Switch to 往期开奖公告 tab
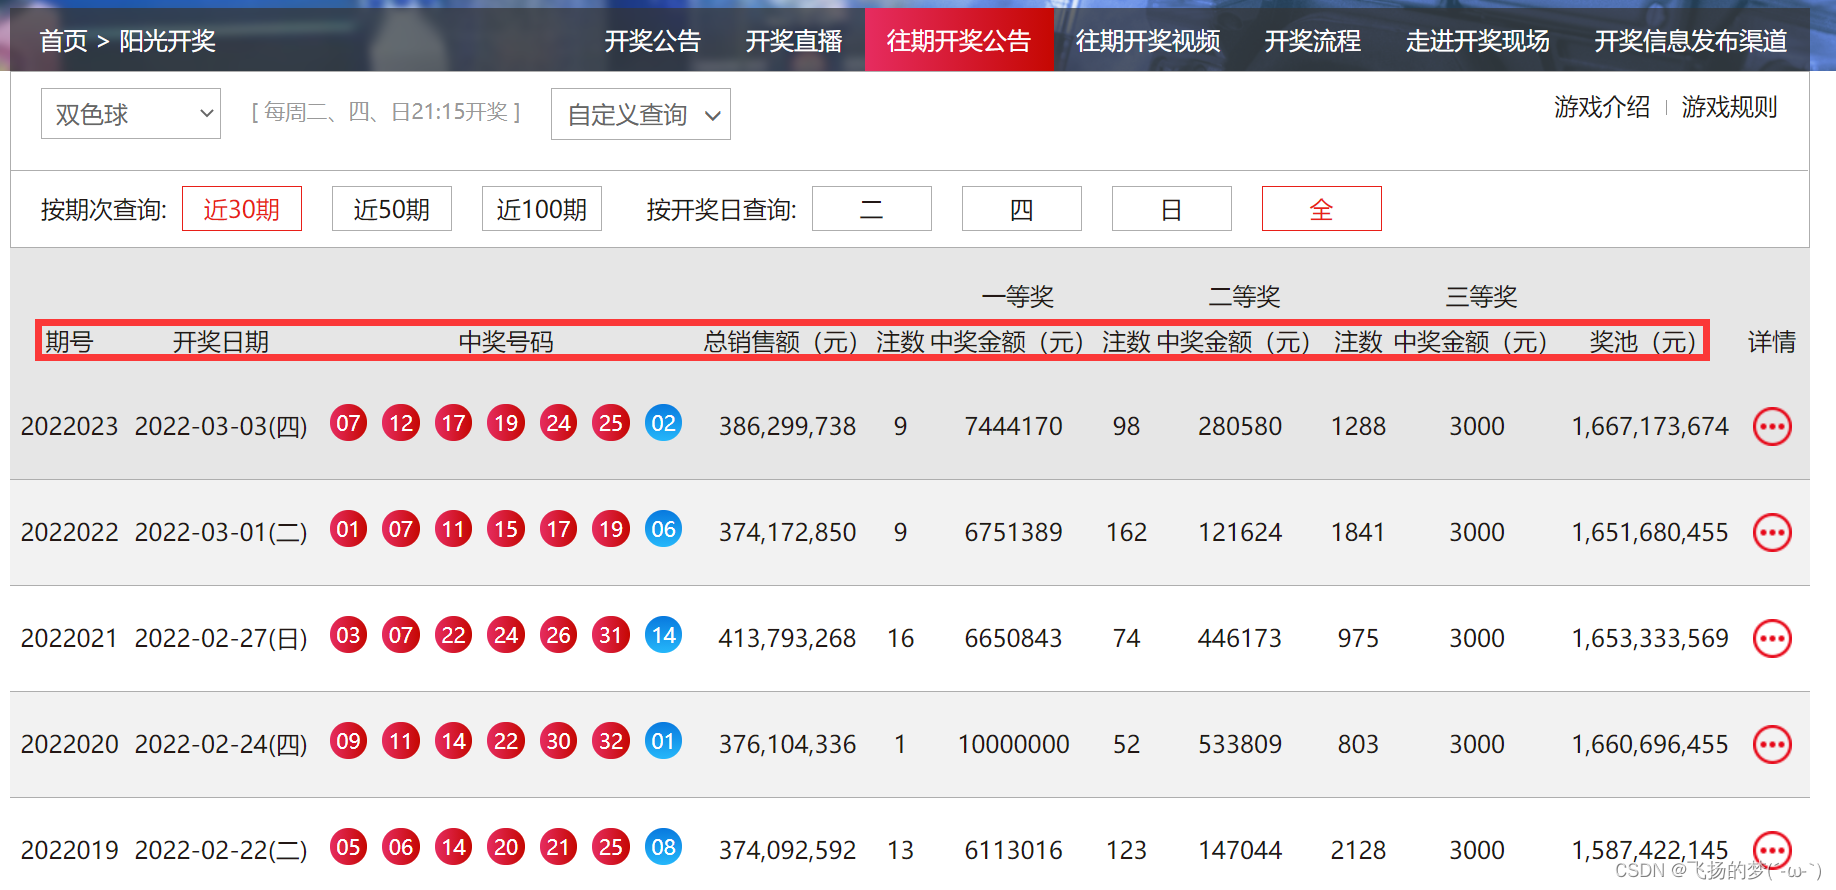This screenshot has height=890, width=1836. coord(959,40)
